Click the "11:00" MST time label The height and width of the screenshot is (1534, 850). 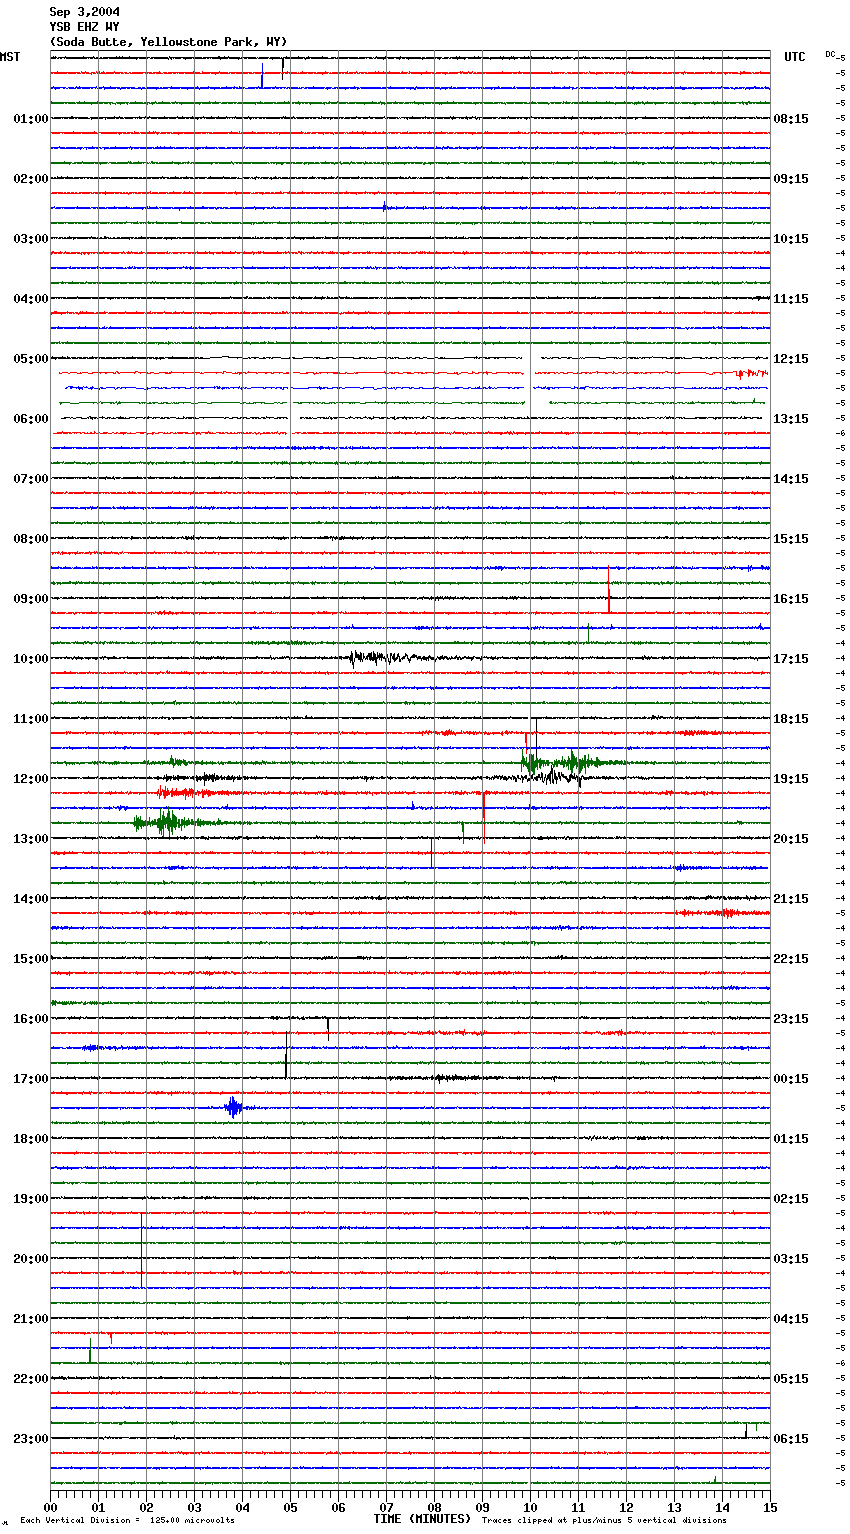(x=31, y=719)
